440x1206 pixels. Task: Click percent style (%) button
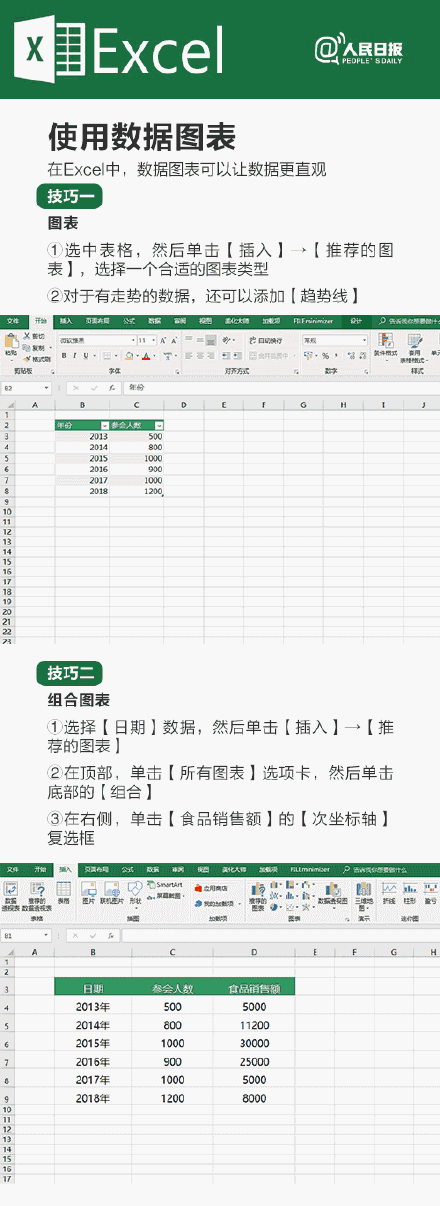(x=324, y=355)
